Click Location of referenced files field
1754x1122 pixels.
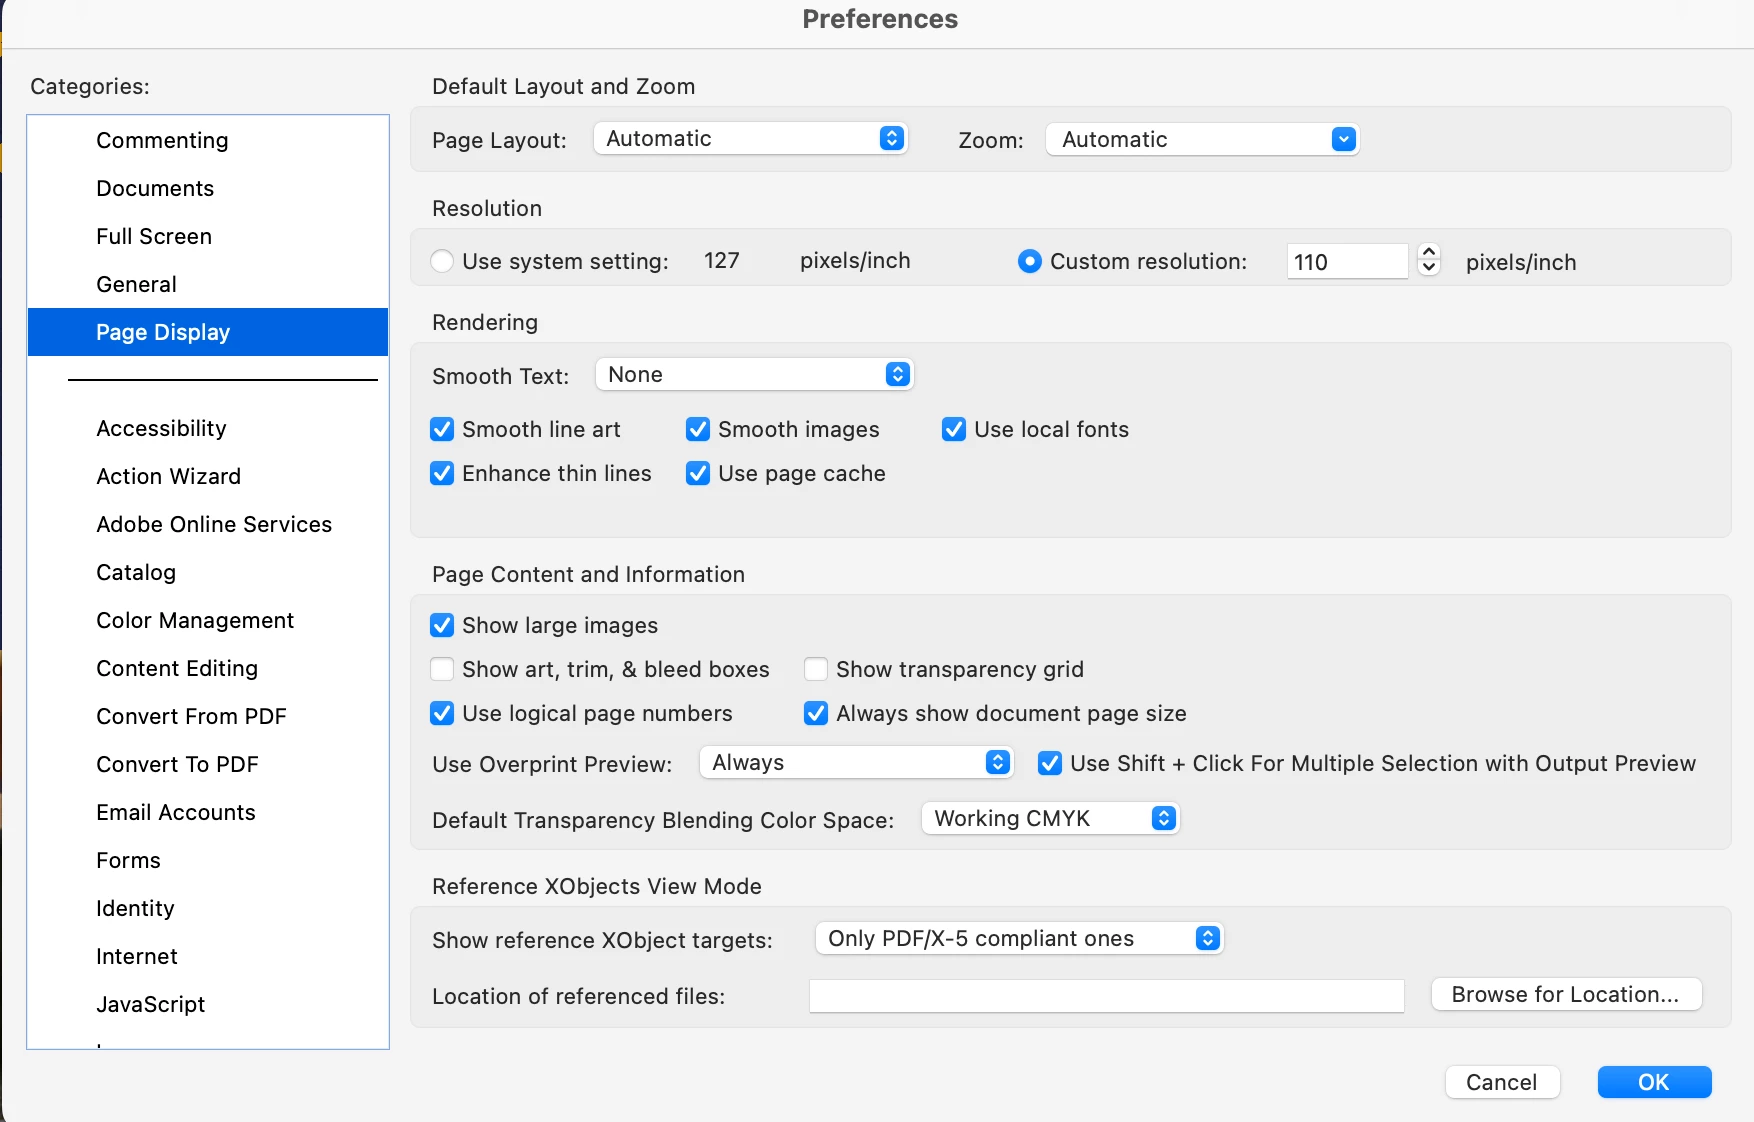(1107, 996)
